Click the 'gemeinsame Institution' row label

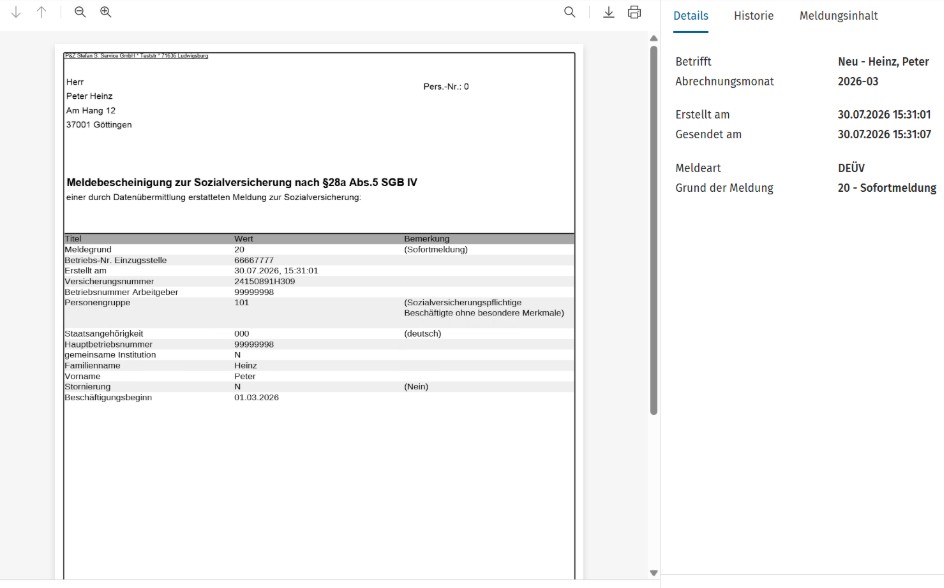[110, 354]
